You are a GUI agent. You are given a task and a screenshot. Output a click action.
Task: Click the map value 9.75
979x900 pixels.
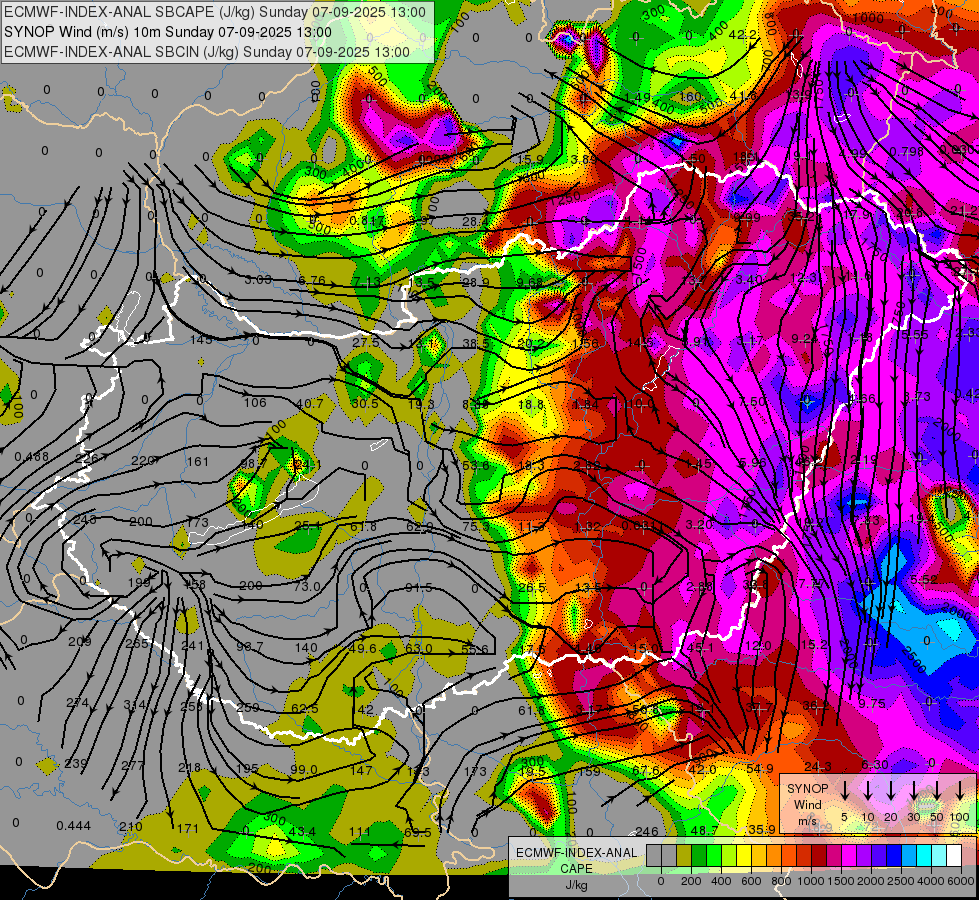(x=872, y=703)
